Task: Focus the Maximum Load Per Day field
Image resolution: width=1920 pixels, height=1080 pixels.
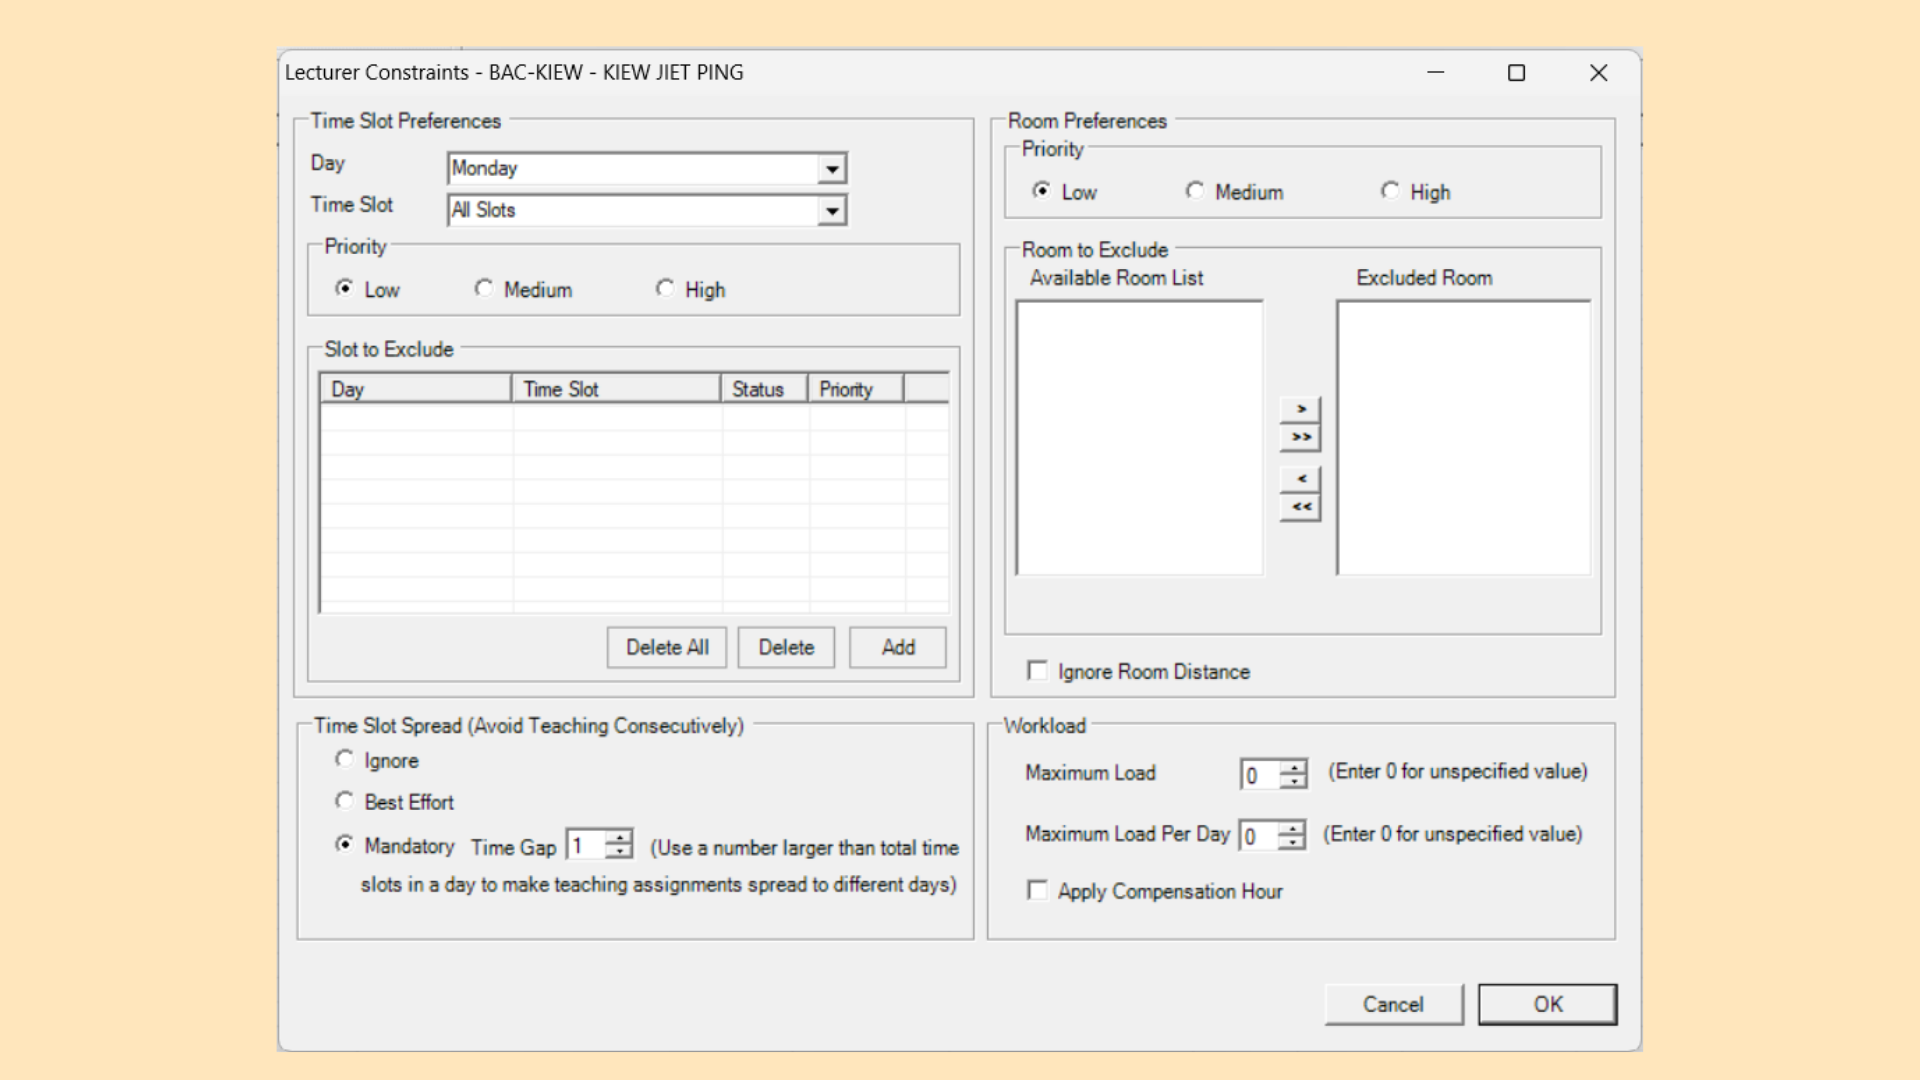Action: coord(1259,835)
